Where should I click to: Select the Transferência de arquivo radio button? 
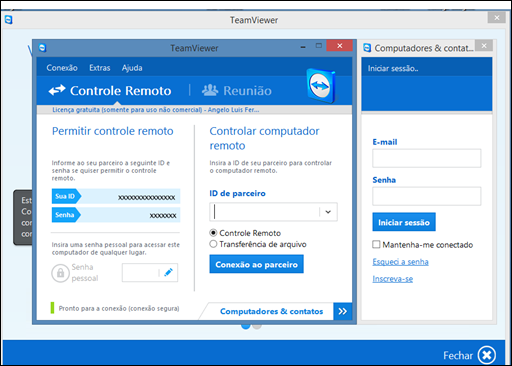213,244
